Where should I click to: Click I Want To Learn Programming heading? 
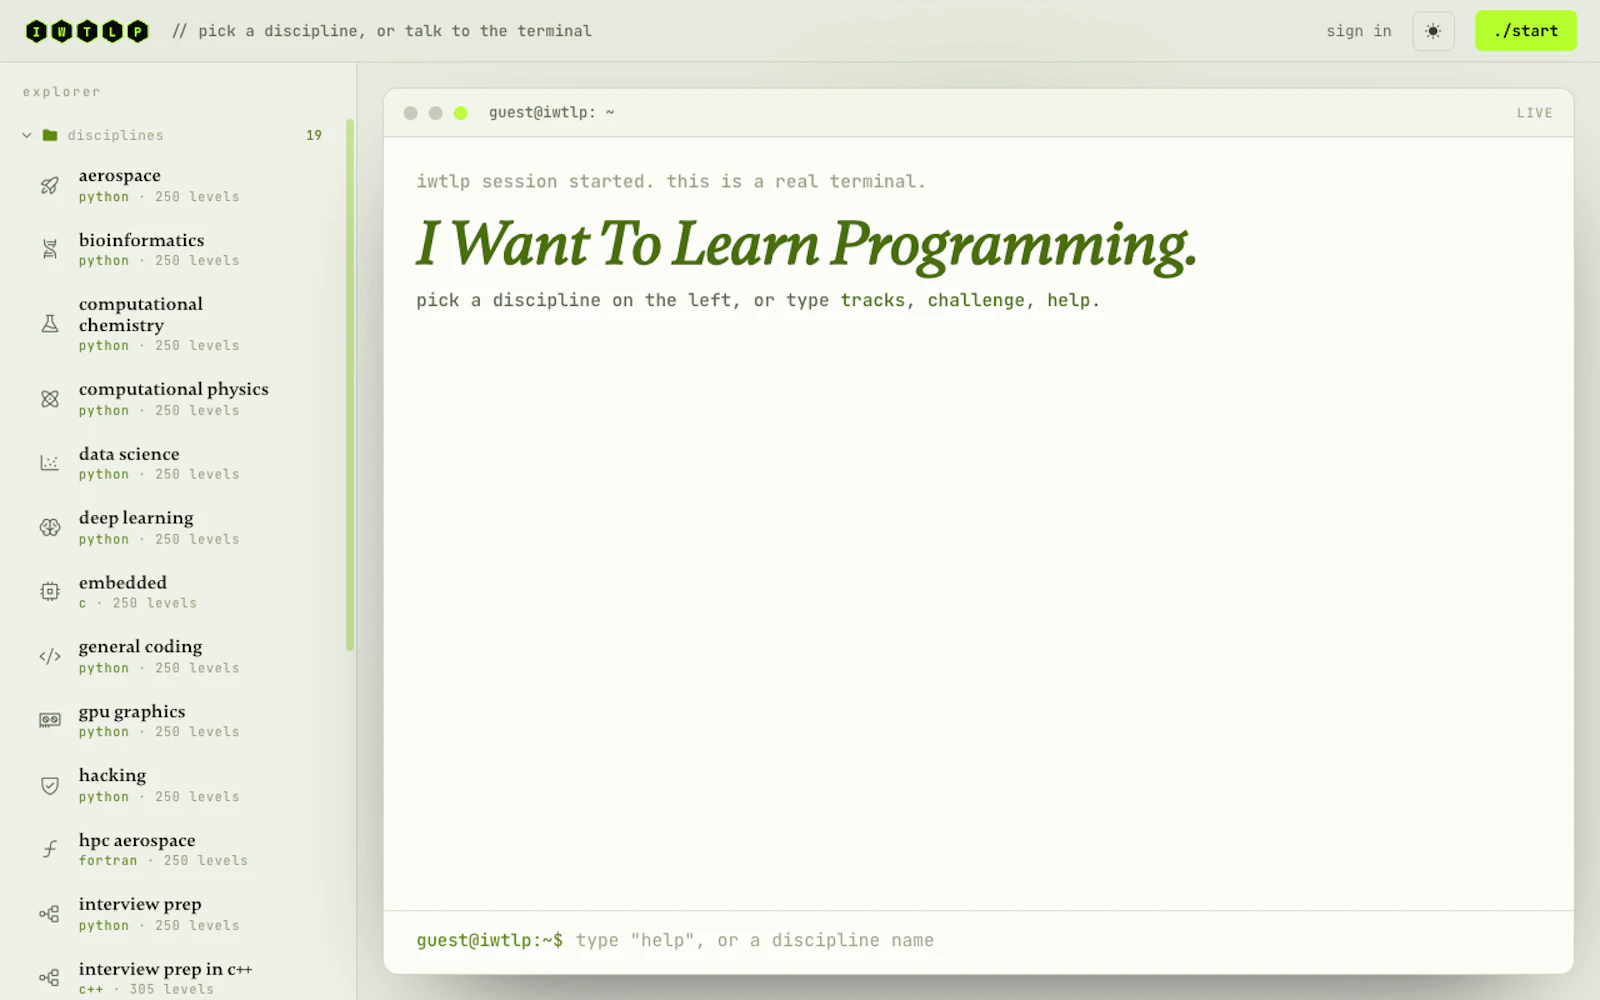806,245
